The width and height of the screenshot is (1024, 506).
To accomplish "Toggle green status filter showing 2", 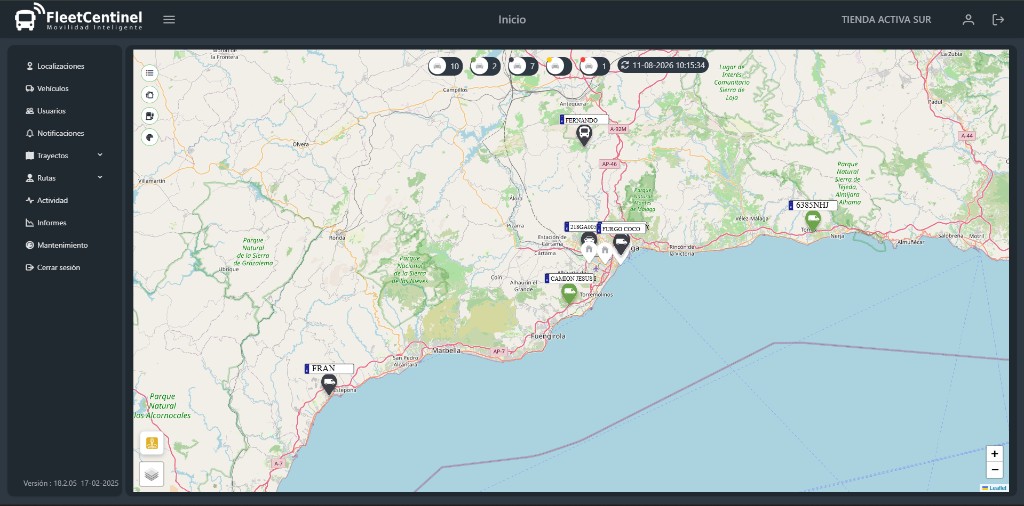I will tap(485, 66).
